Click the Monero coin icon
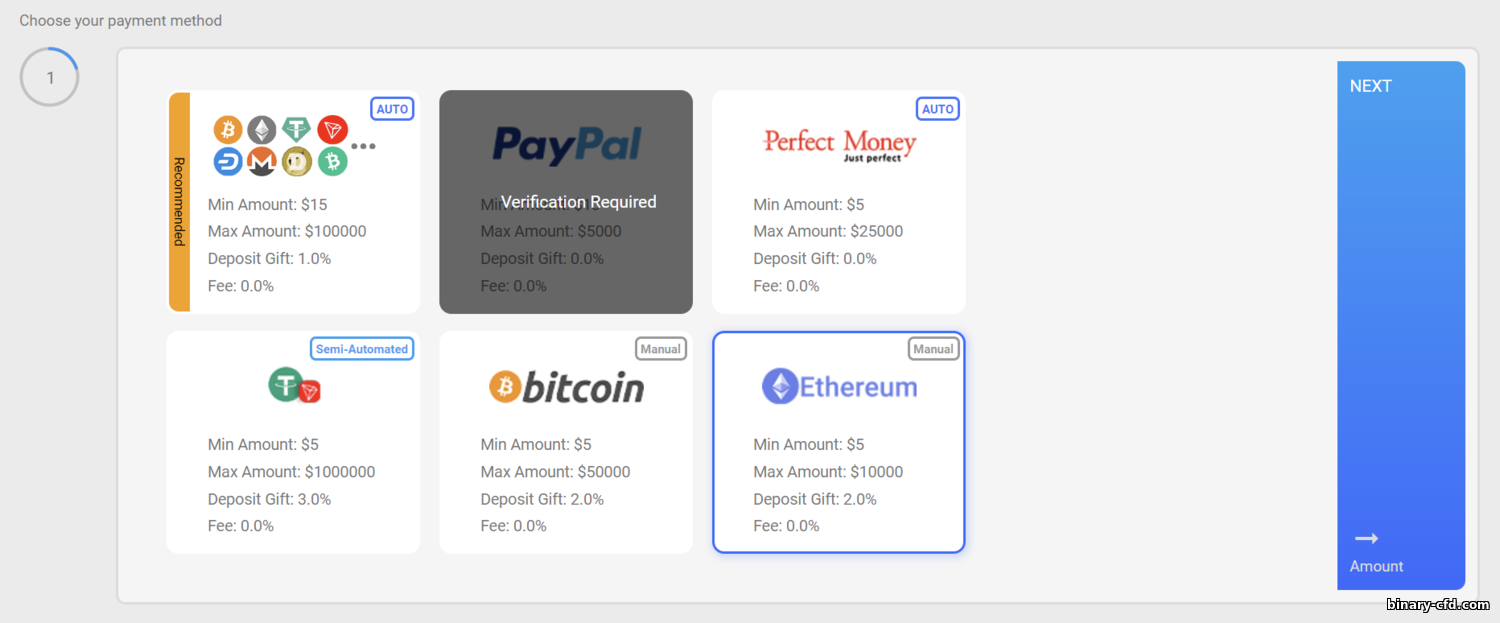The height and width of the screenshot is (623, 1500). [262, 161]
